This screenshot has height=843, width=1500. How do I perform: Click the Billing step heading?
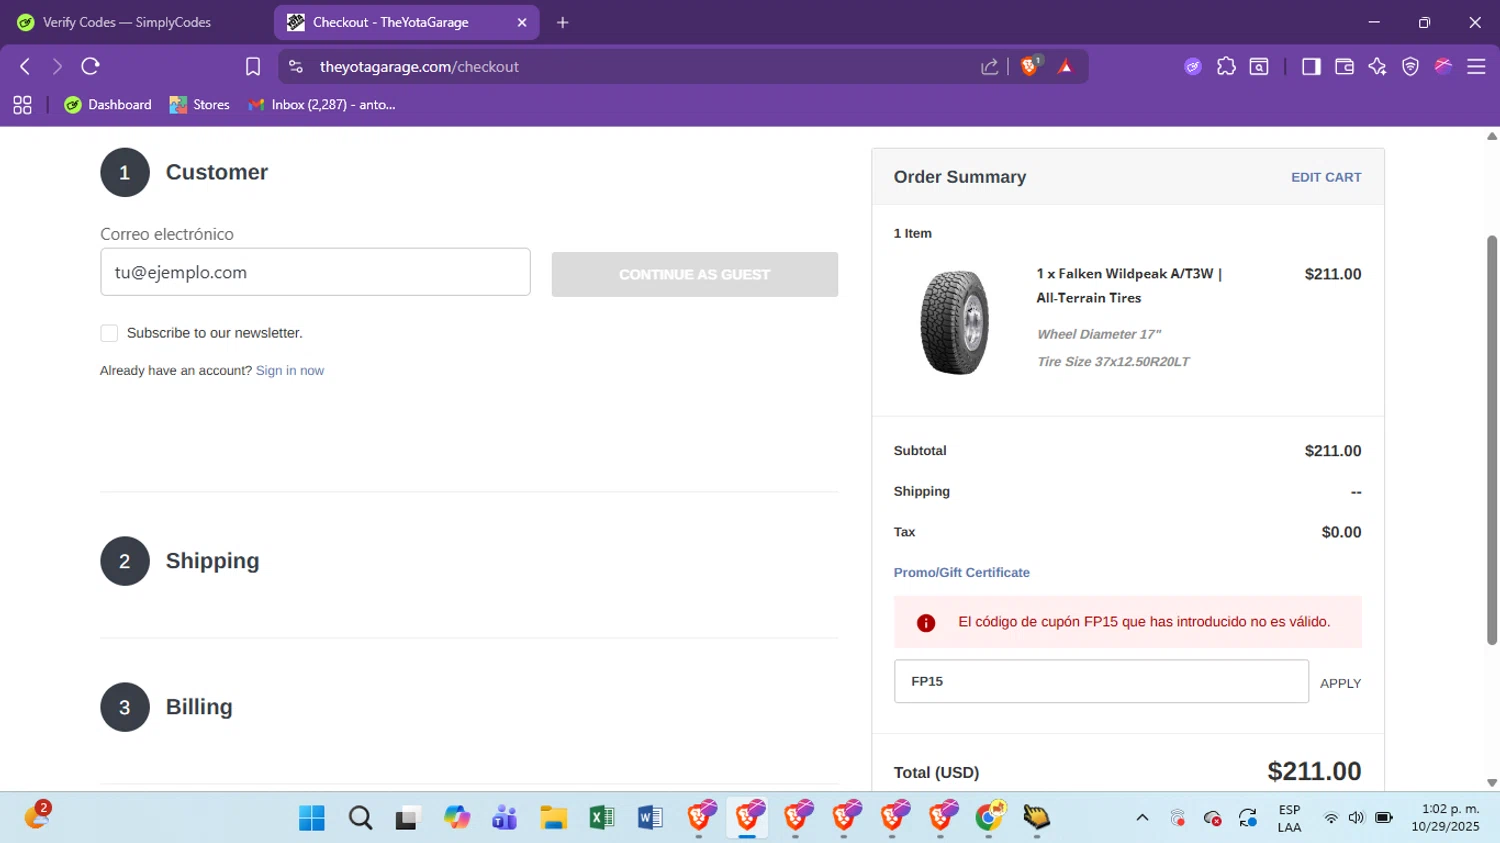point(199,707)
